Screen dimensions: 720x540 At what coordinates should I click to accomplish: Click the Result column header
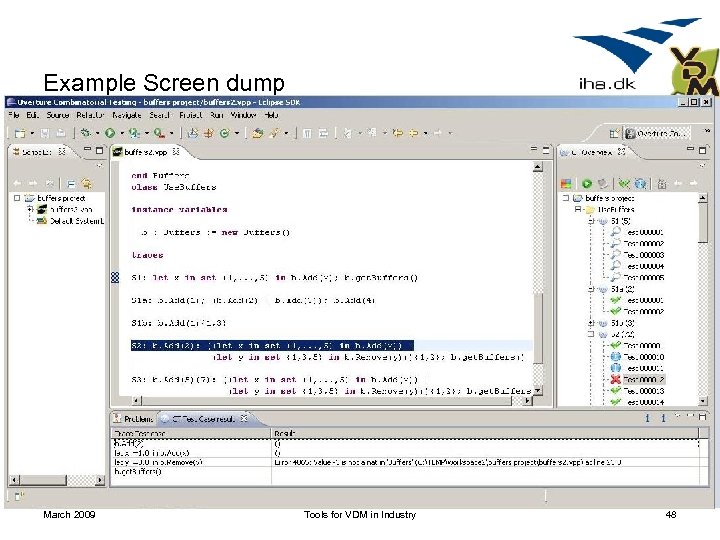(x=484, y=433)
